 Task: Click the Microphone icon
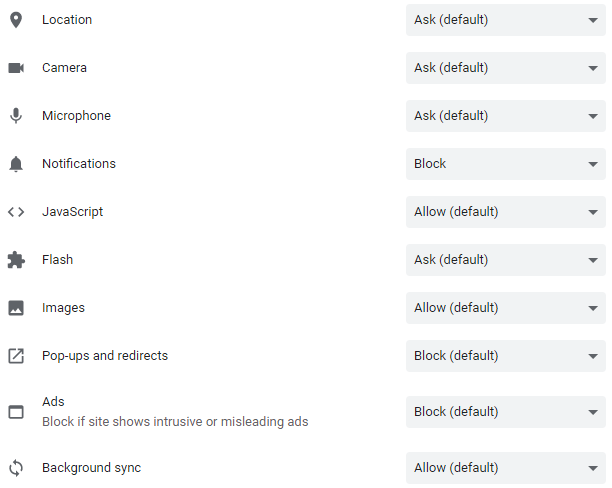[15, 116]
